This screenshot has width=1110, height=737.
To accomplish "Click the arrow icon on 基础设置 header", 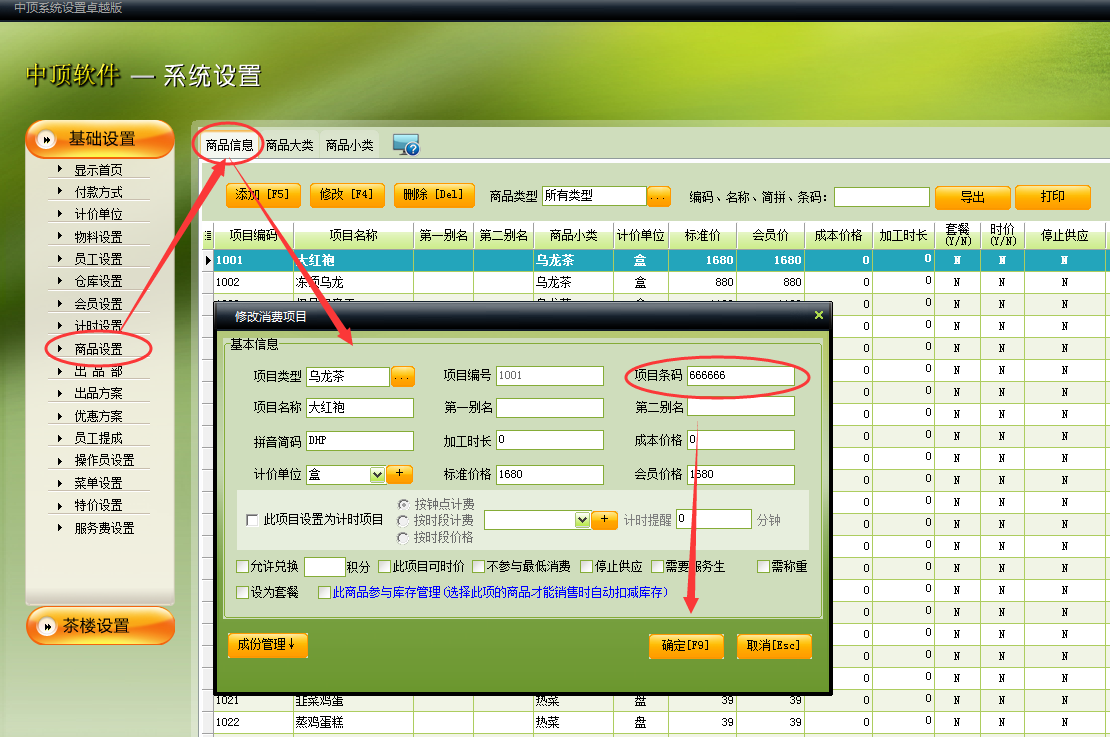I will pyautogui.click(x=46, y=140).
